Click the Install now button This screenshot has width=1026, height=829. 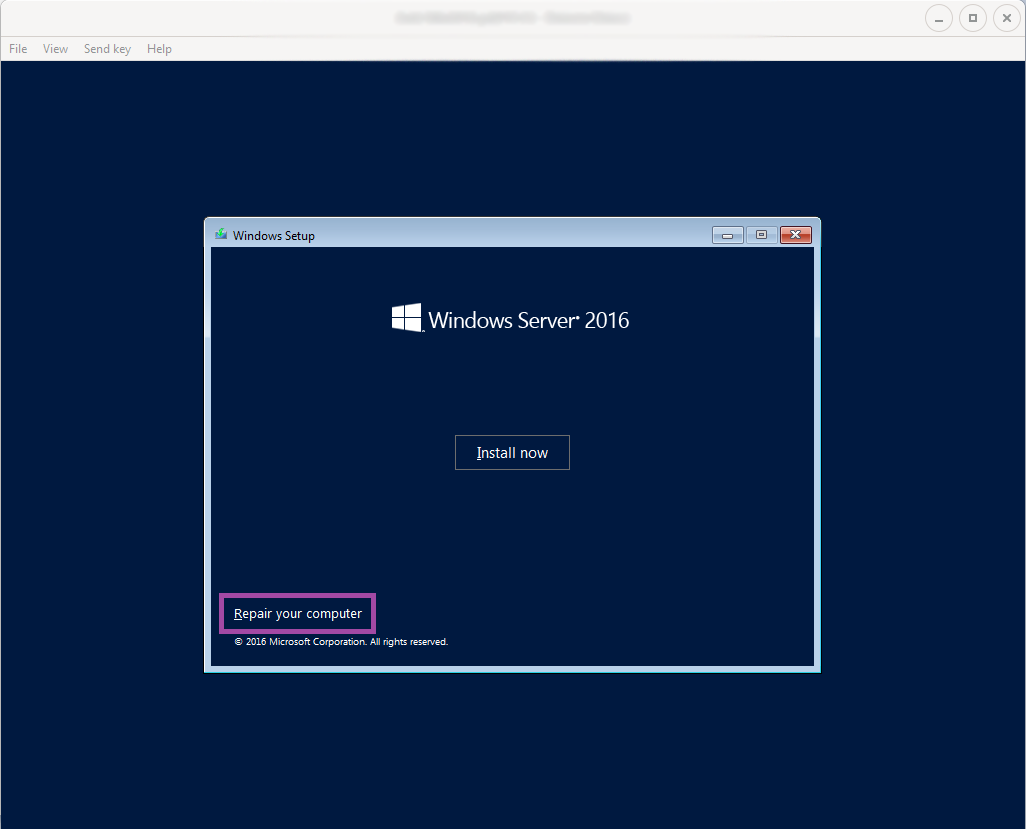point(512,453)
